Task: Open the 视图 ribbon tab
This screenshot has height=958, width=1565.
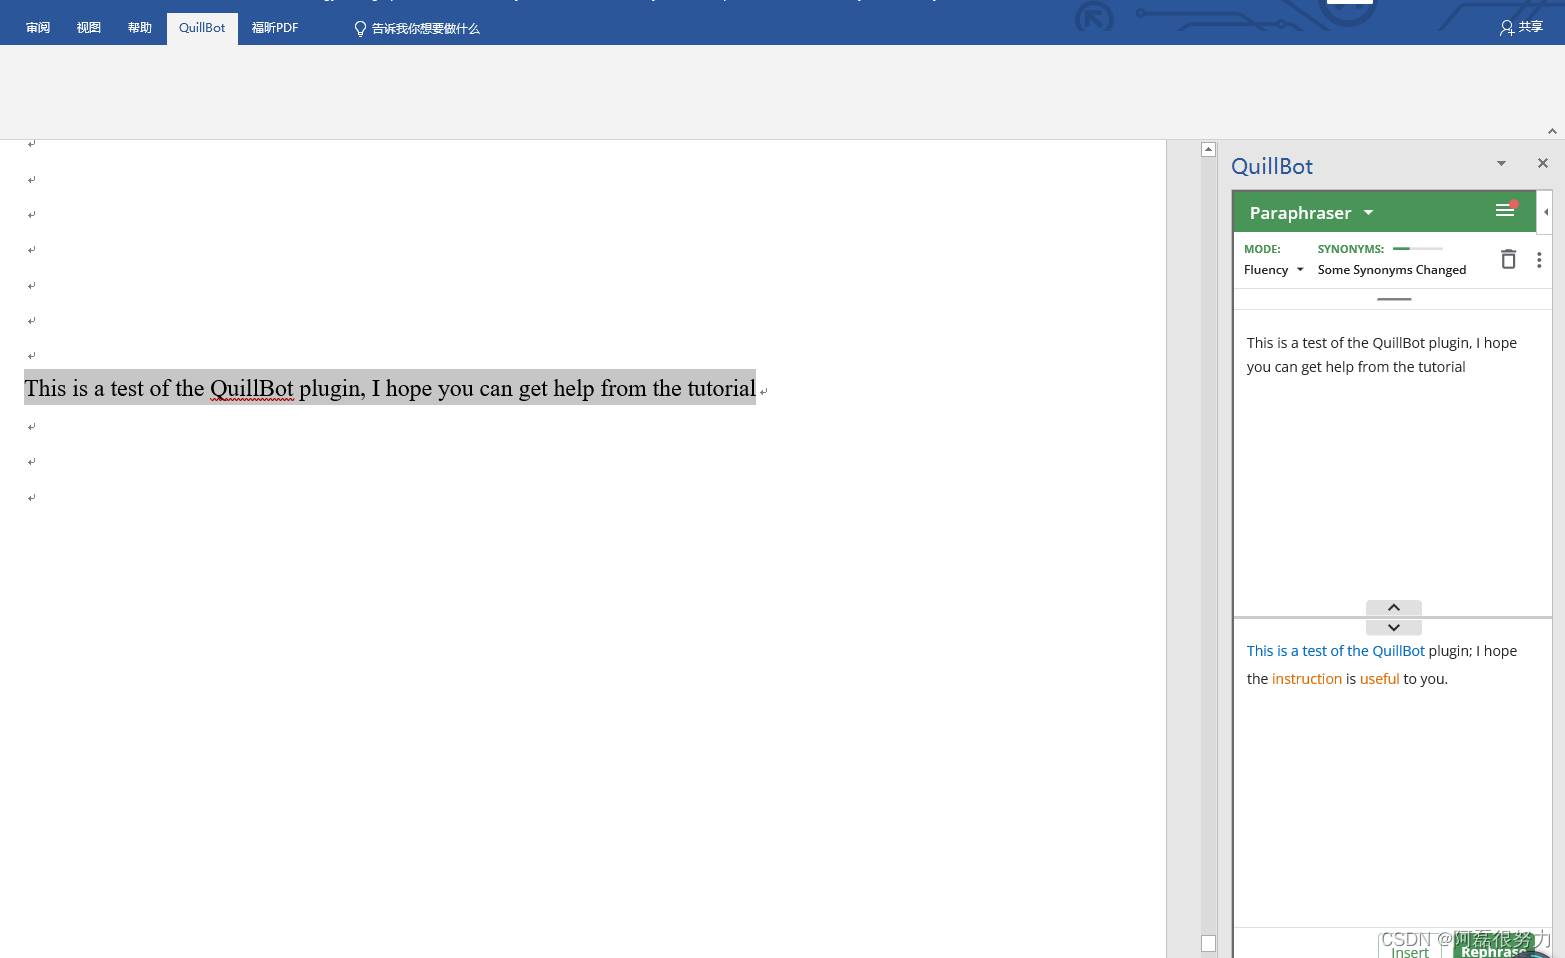Action: pos(89,28)
